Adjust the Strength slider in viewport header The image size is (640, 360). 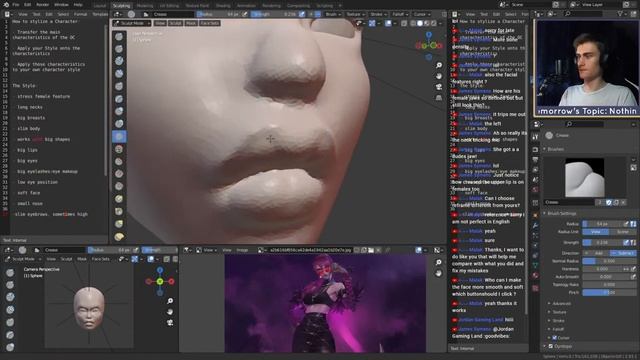[x=275, y=14]
